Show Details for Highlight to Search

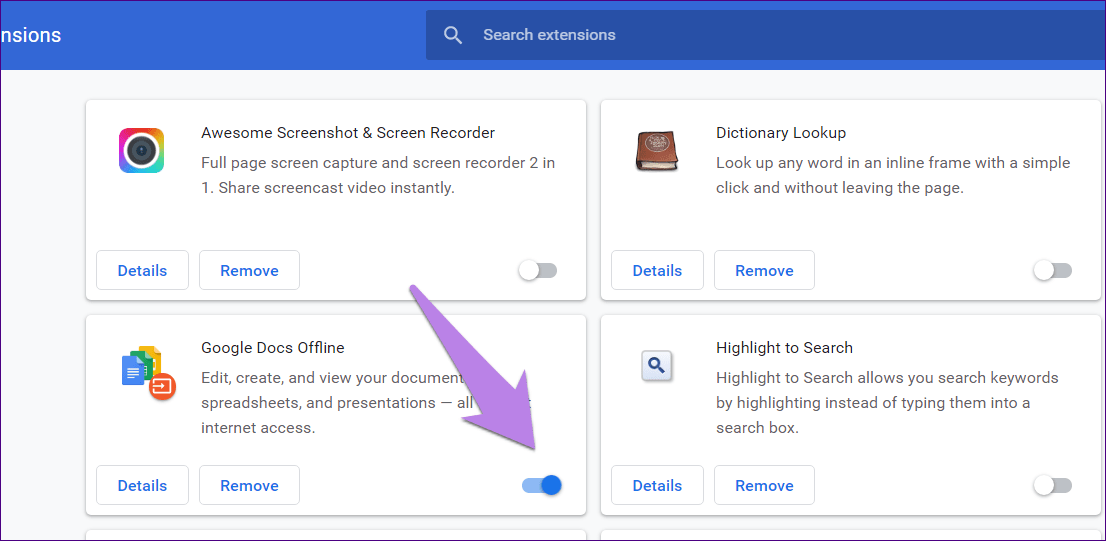[657, 485]
